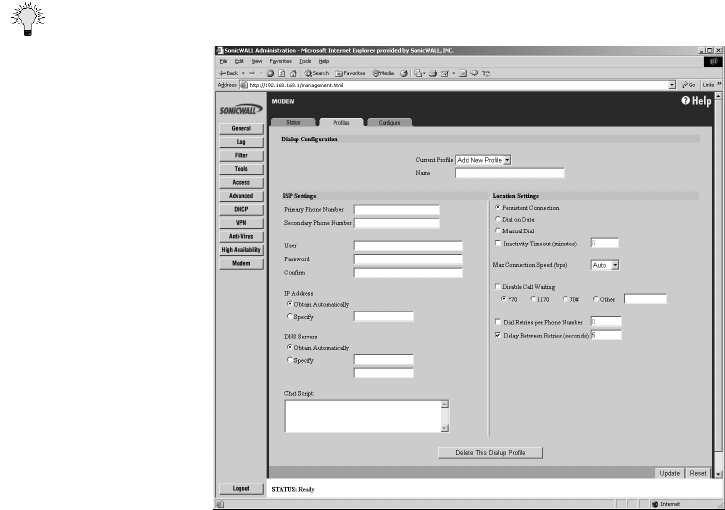Viewport: 725px width, 510px height.
Task: Click the Messenger icon in the toolbar
Action: pos(486,73)
